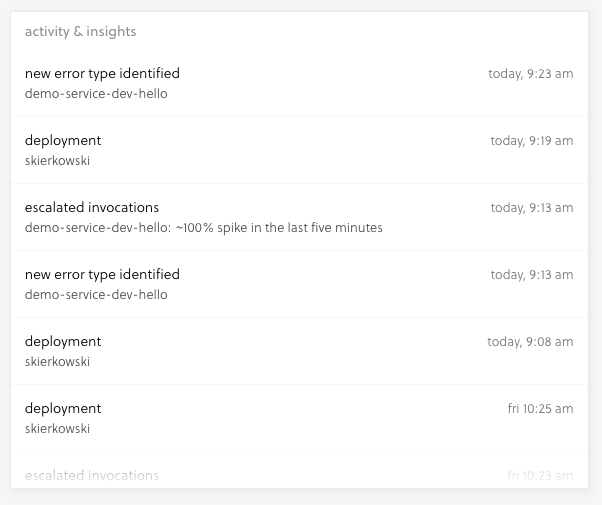Open the deployment entry from today 9:19 am

click(63, 140)
